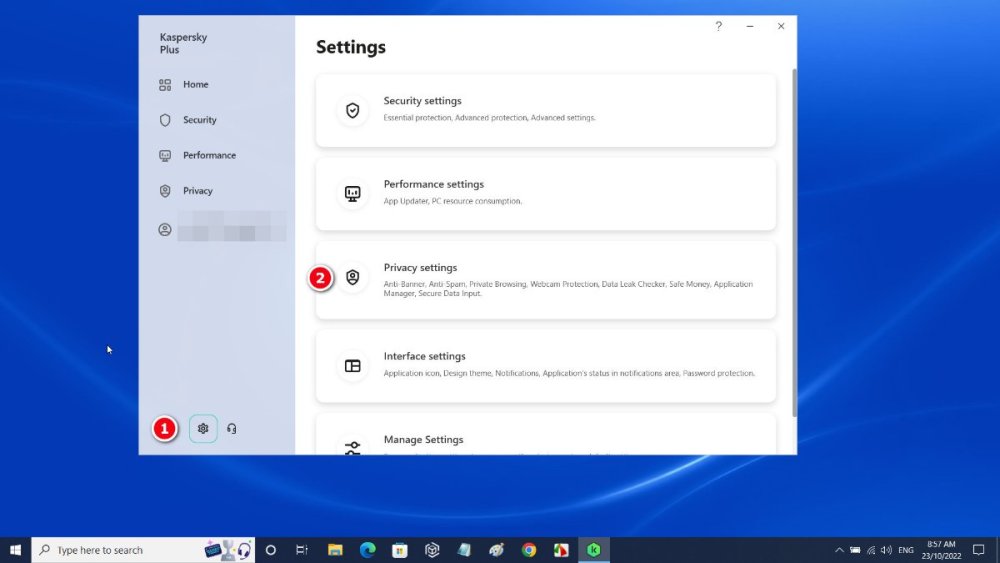Click the Privacy shield icon in sidebar
Screen dimensions: 1000x563
click(165, 191)
